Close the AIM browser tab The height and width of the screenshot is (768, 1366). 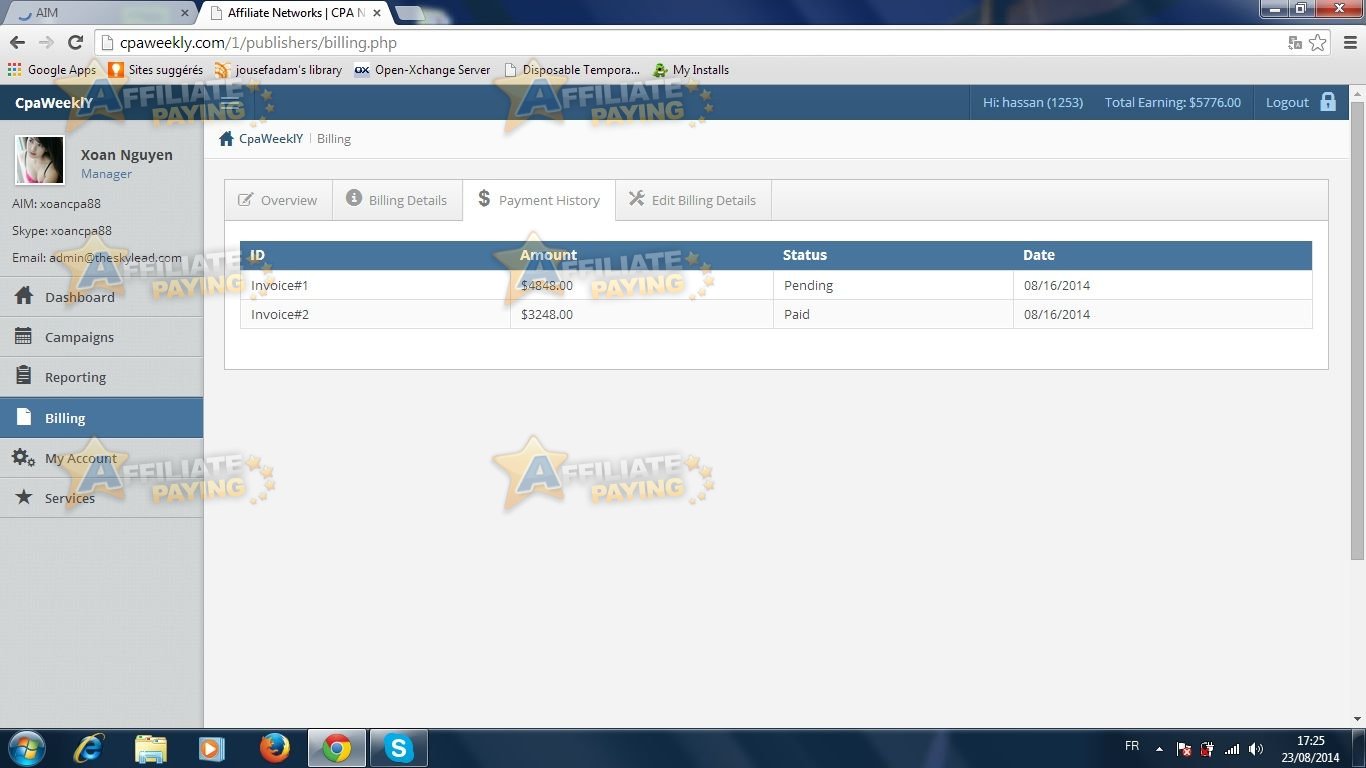click(184, 13)
